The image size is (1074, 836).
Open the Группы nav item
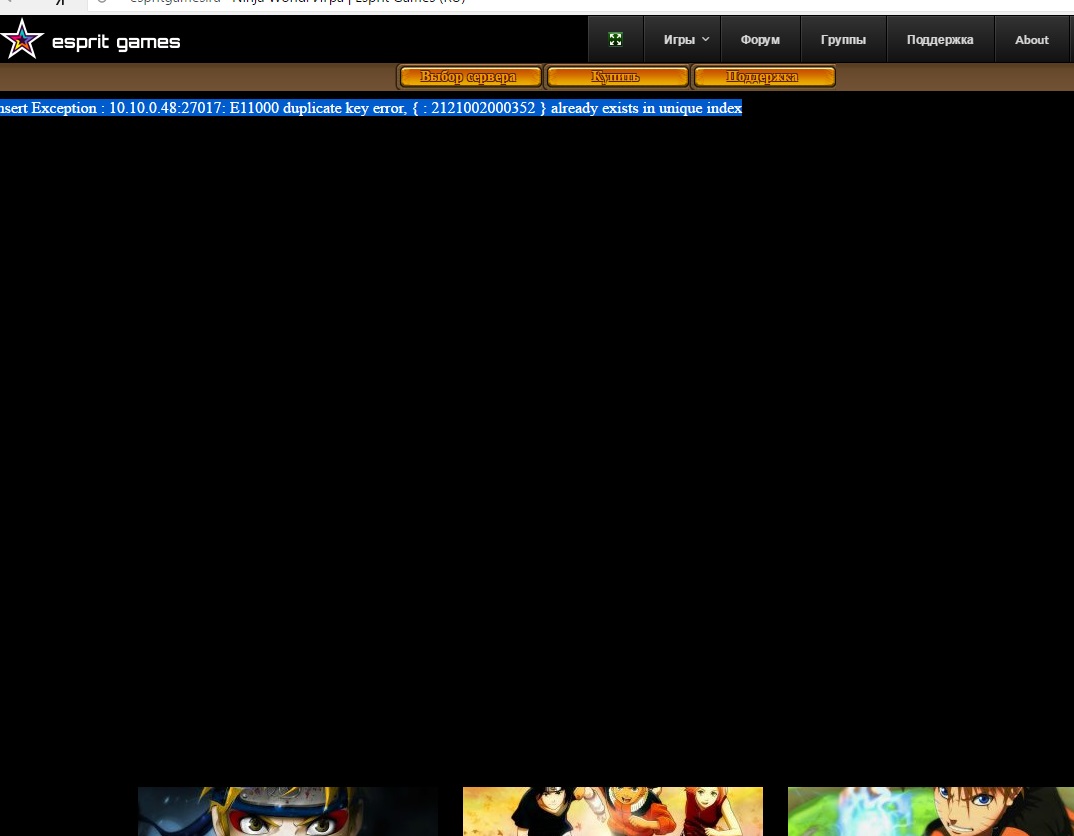843,40
